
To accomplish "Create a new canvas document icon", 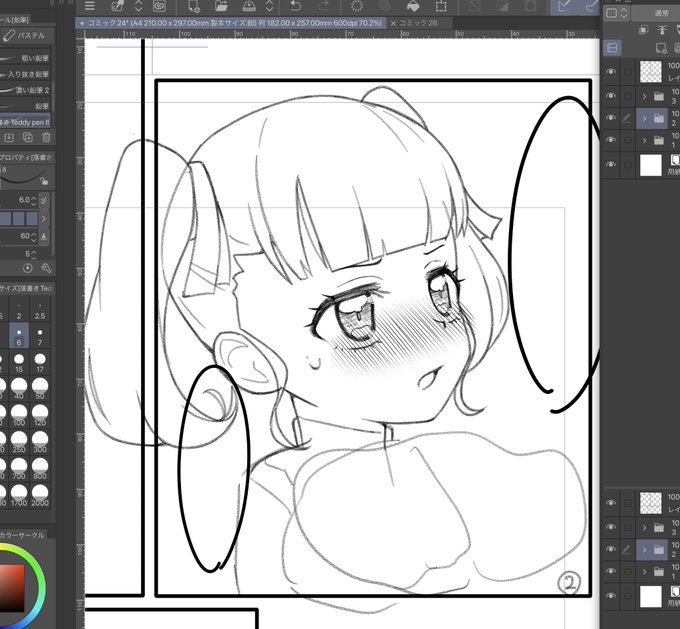I will click(193, 6).
